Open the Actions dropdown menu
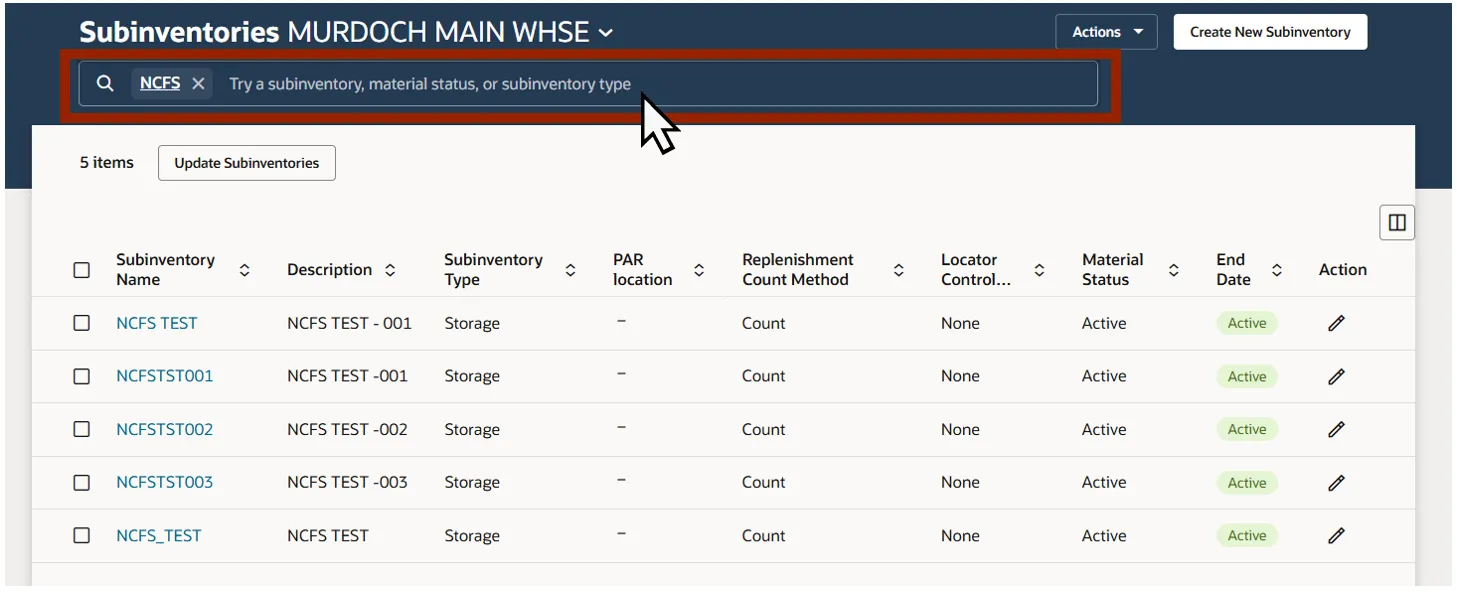 tap(1106, 32)
